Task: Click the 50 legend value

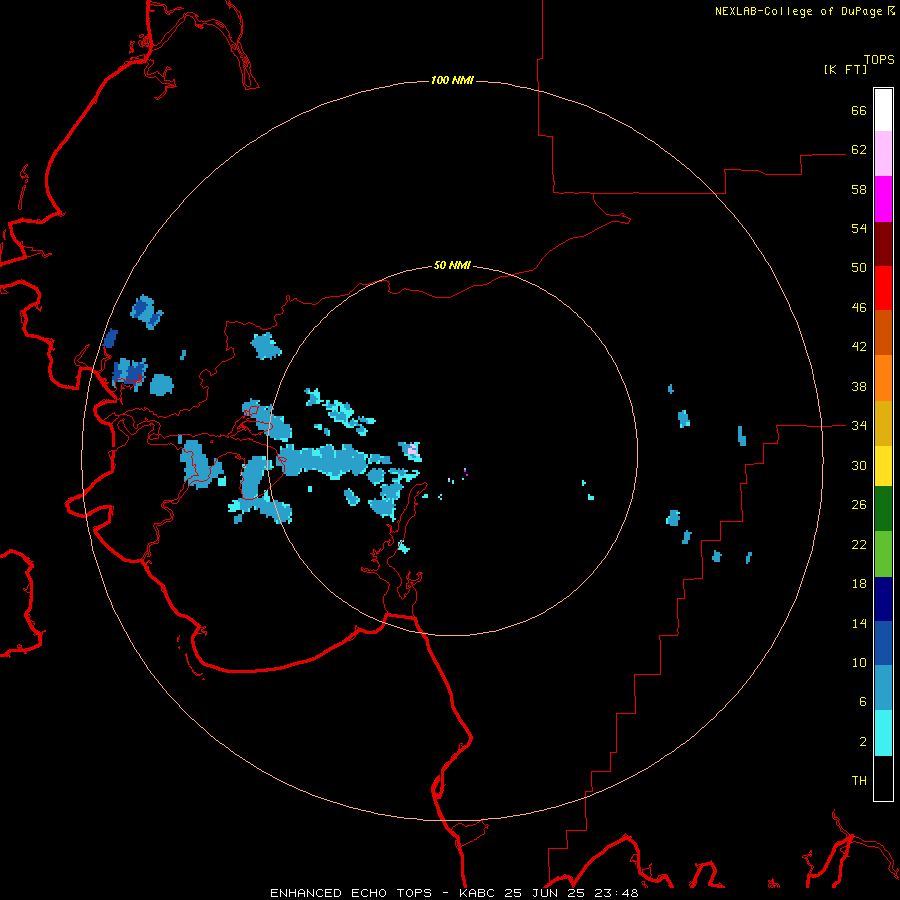Action: coord(859,267)
